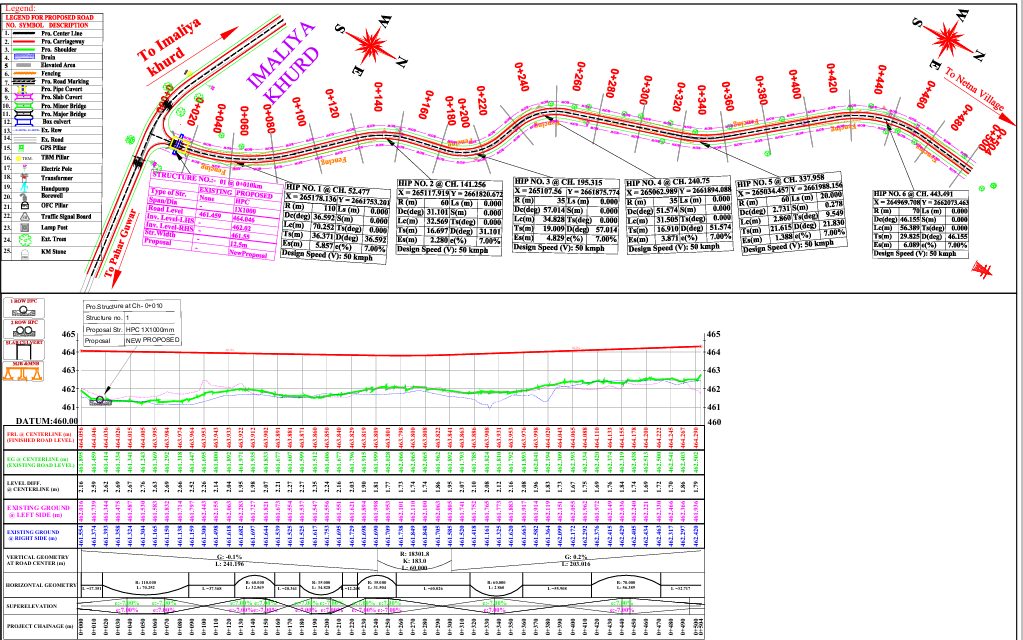The width and height of the screenshot is (1023, 640).
Task: Click the purple 'IMALIYA KHURD' village label
Action: [x=285, y=65]
